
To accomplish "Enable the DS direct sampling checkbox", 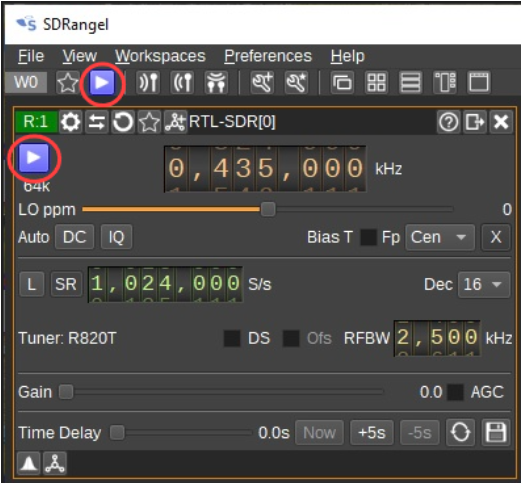I will (x=232, y=338).
